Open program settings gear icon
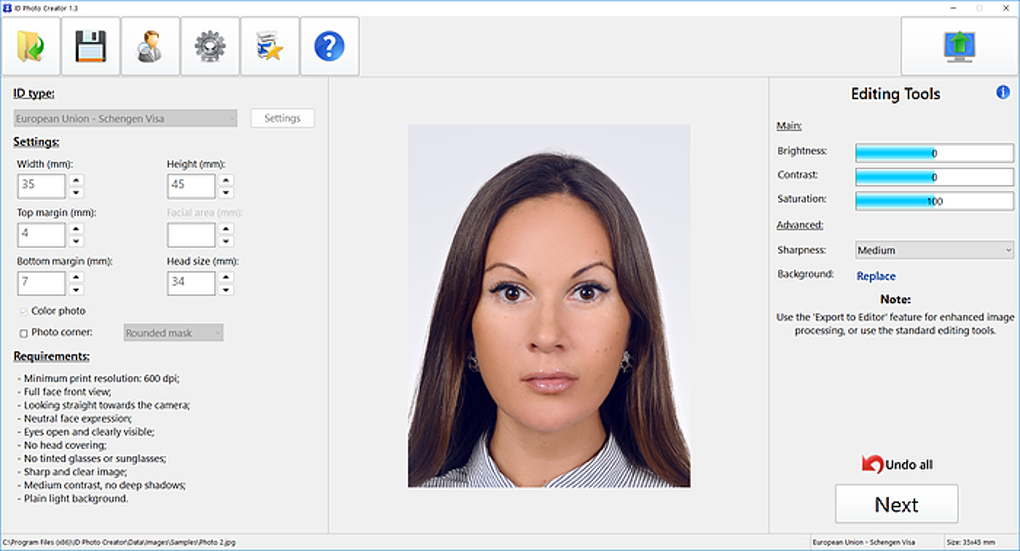1020x551 pixels. click(x=210, y=46)
